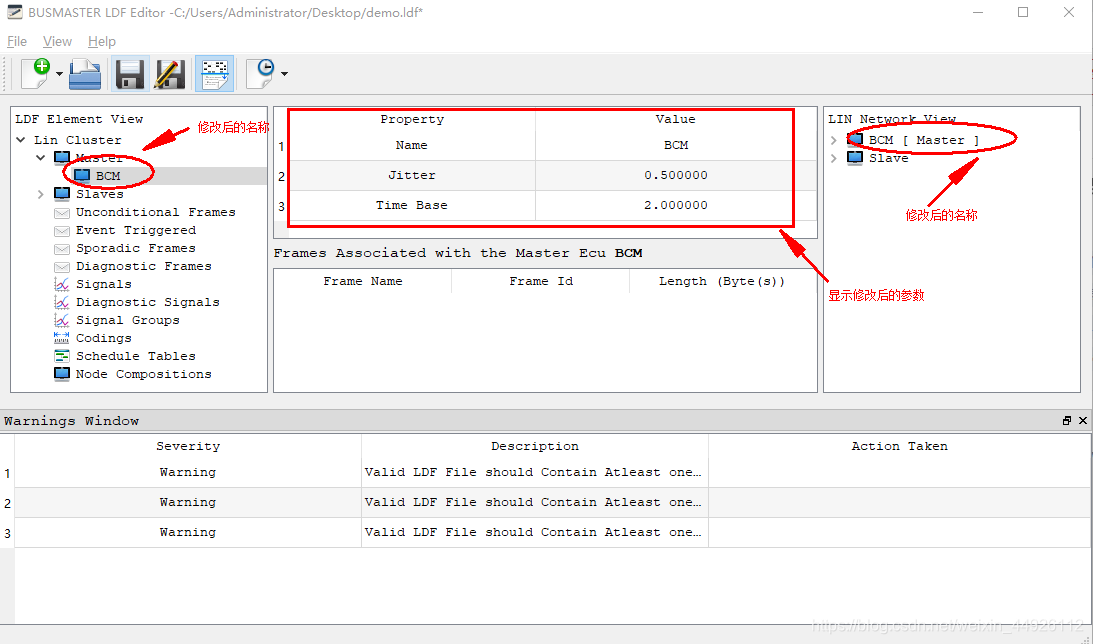Click the Preview LDF file toolbar icon

click(215, 74)
